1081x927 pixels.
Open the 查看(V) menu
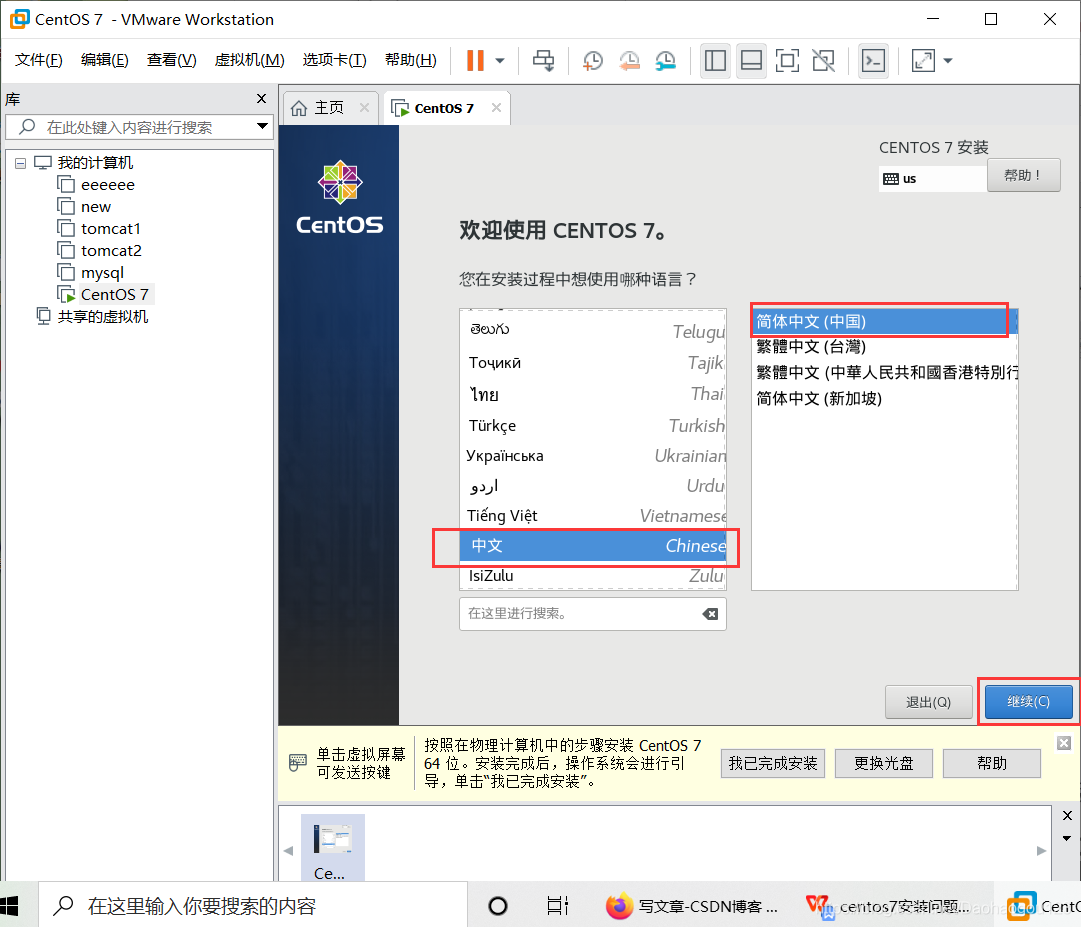tap(171, 60)
